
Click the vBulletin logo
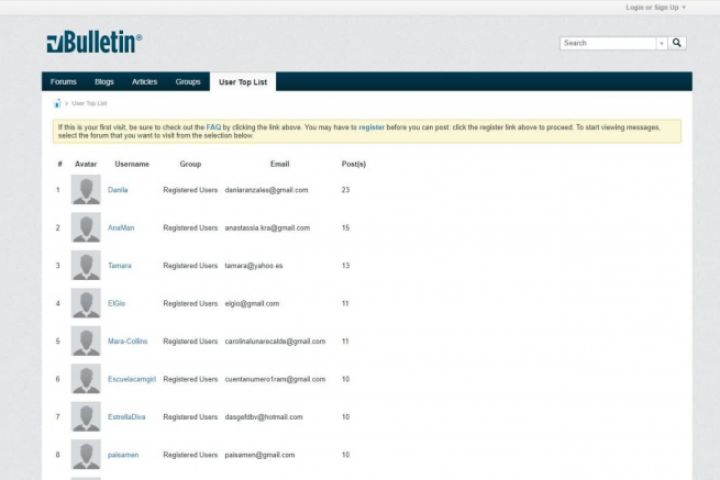[x=94, y=42]
